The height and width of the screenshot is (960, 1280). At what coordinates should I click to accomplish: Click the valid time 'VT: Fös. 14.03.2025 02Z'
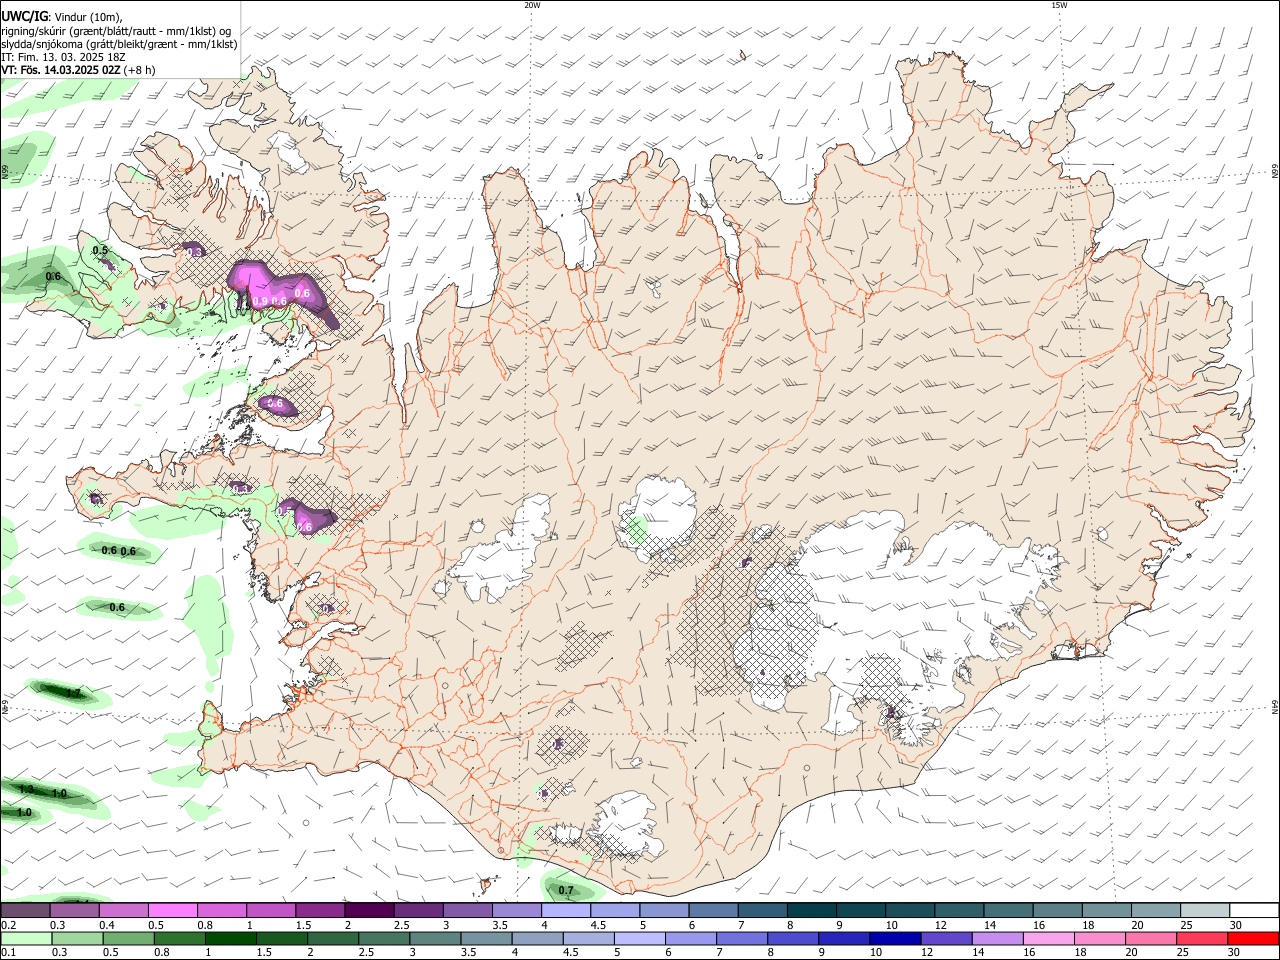click(61, 70)
